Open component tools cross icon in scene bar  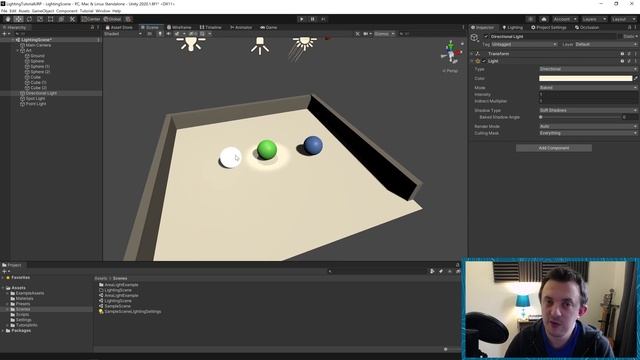tap(358, 34)
